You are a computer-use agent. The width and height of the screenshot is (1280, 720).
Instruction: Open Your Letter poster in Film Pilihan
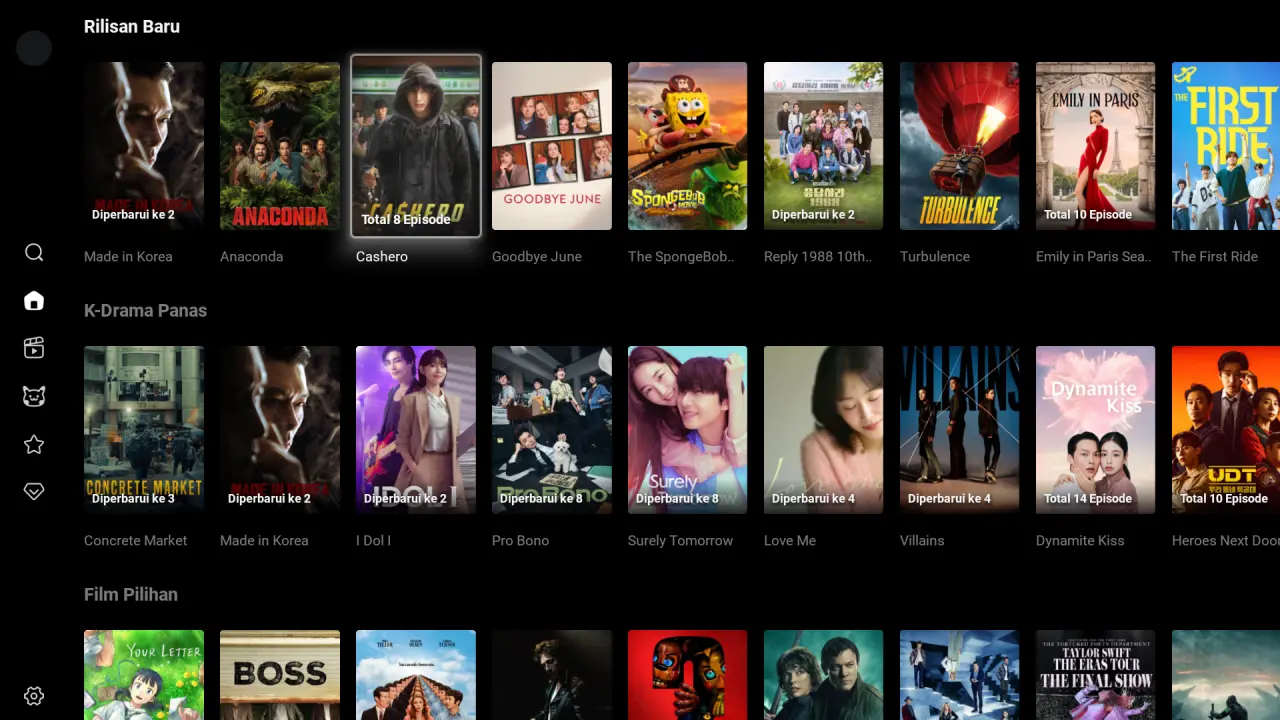[x=144, y=675]
